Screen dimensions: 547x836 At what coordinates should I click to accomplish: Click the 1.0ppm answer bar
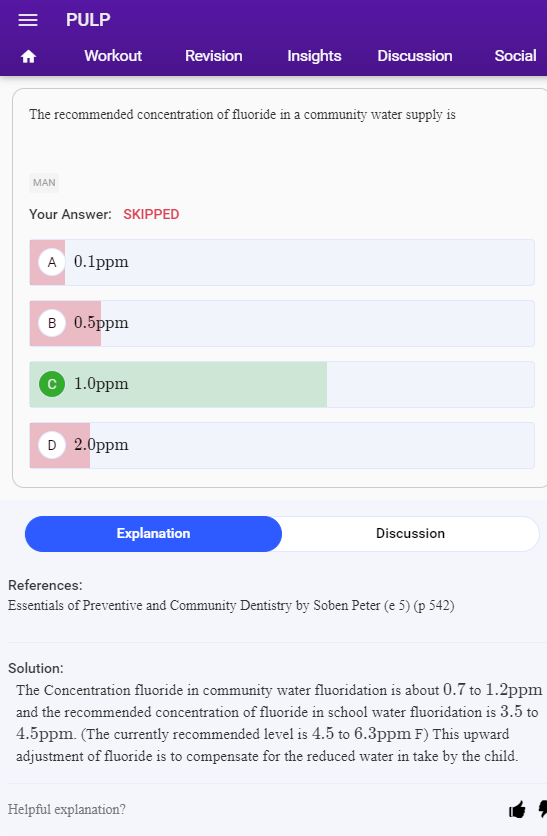(282, 384)
